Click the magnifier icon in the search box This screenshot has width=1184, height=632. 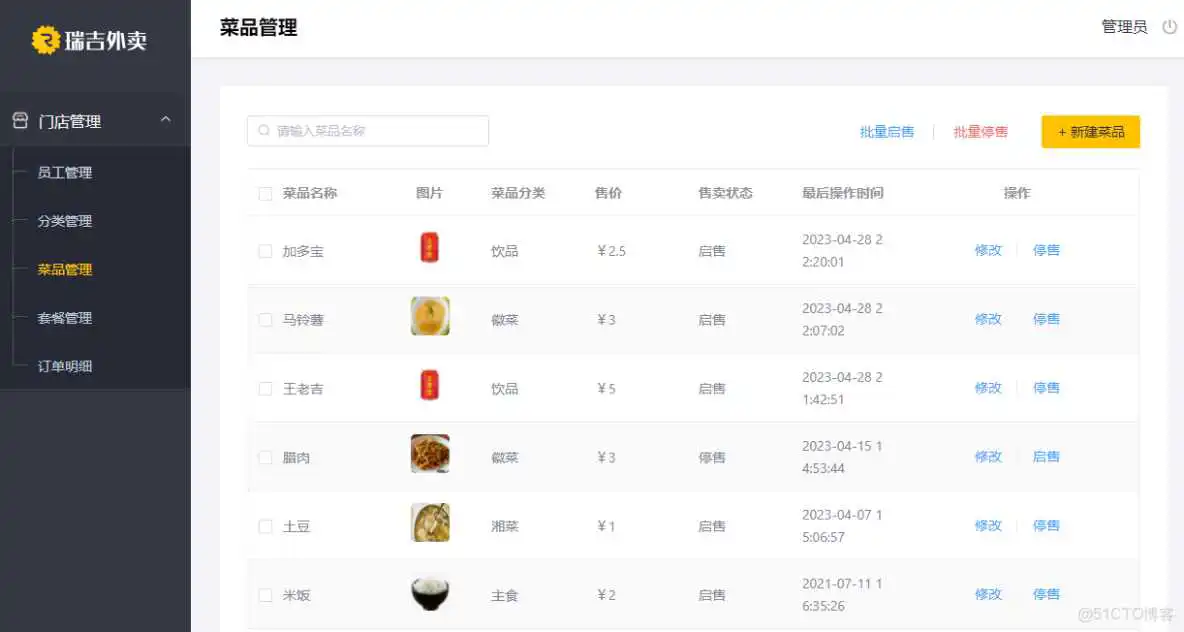point(263,130)
